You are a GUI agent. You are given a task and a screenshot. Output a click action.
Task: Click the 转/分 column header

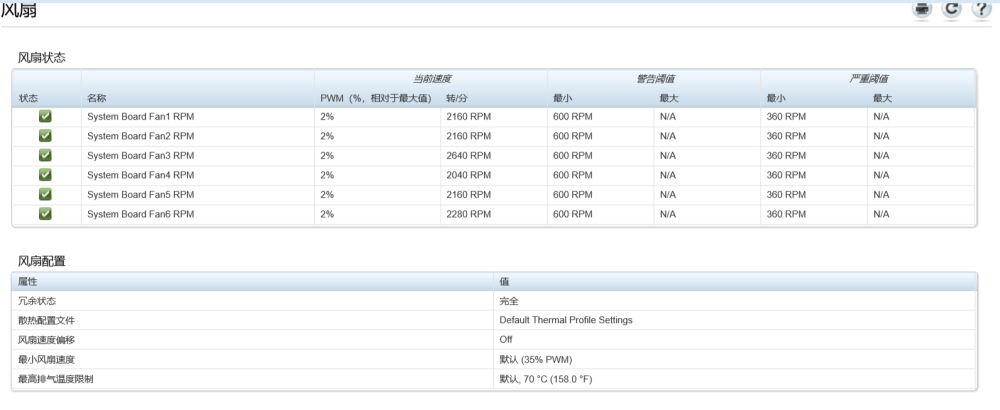457,98
